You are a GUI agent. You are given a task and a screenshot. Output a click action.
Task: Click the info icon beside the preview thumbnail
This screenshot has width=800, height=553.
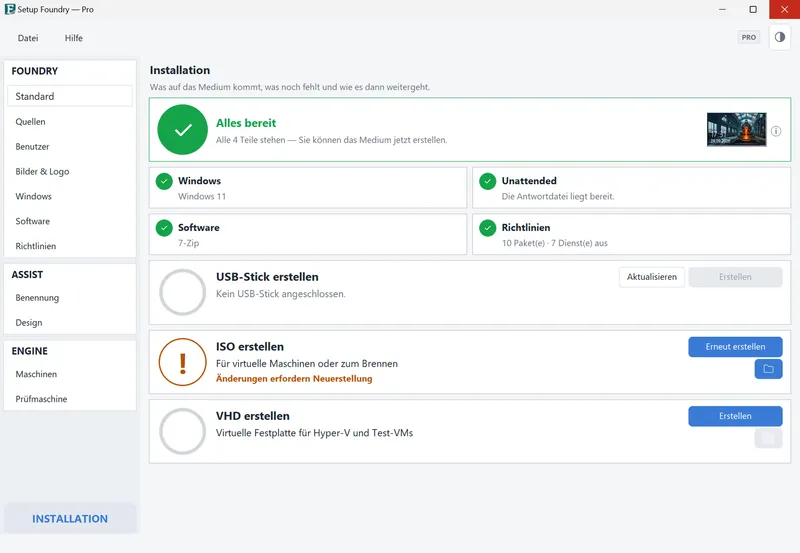coord(776,131)
